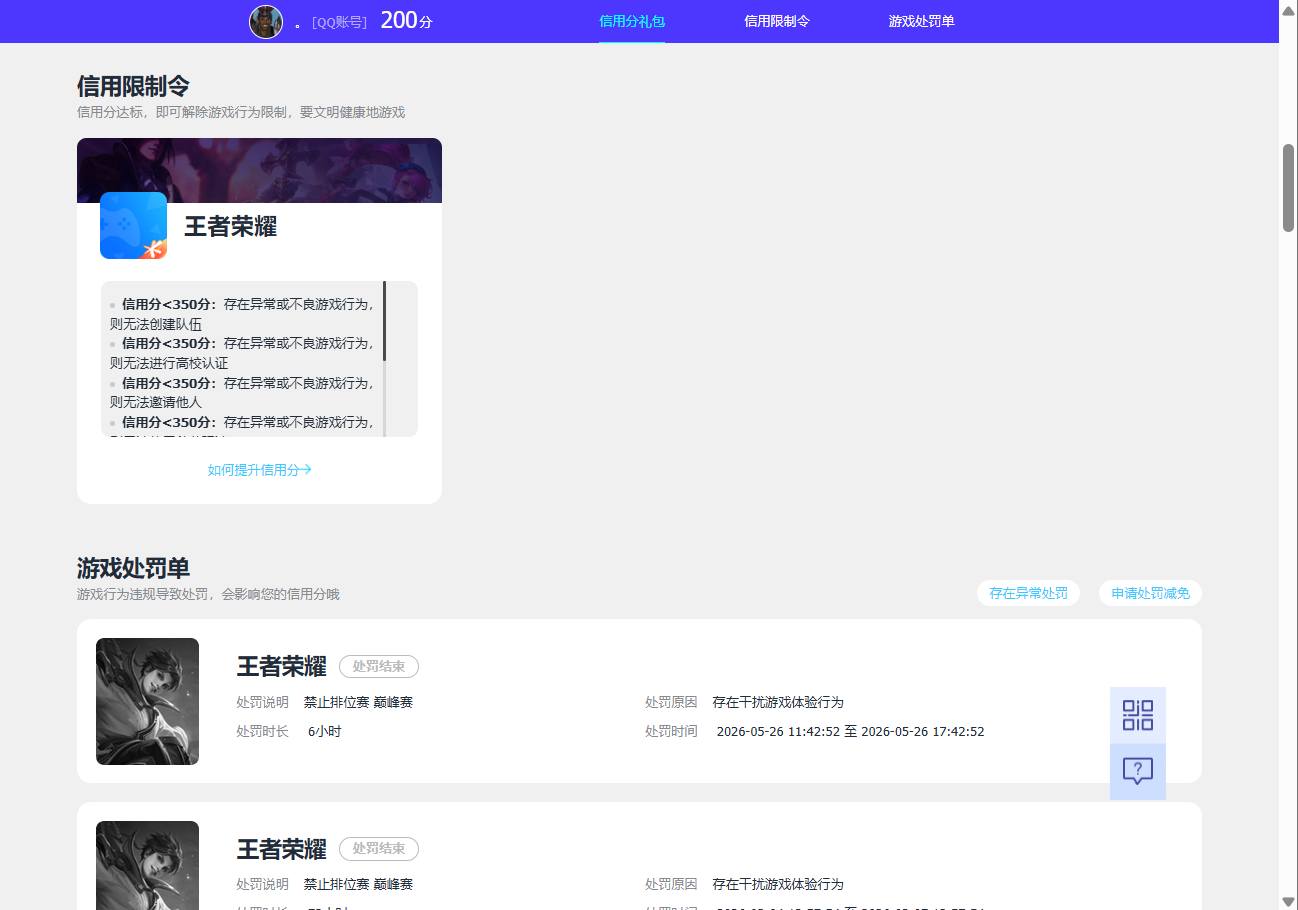Click hero thumbnail on second penalty card
Viewport: 1298px width, 910px height.
click(x=147, y=865)
